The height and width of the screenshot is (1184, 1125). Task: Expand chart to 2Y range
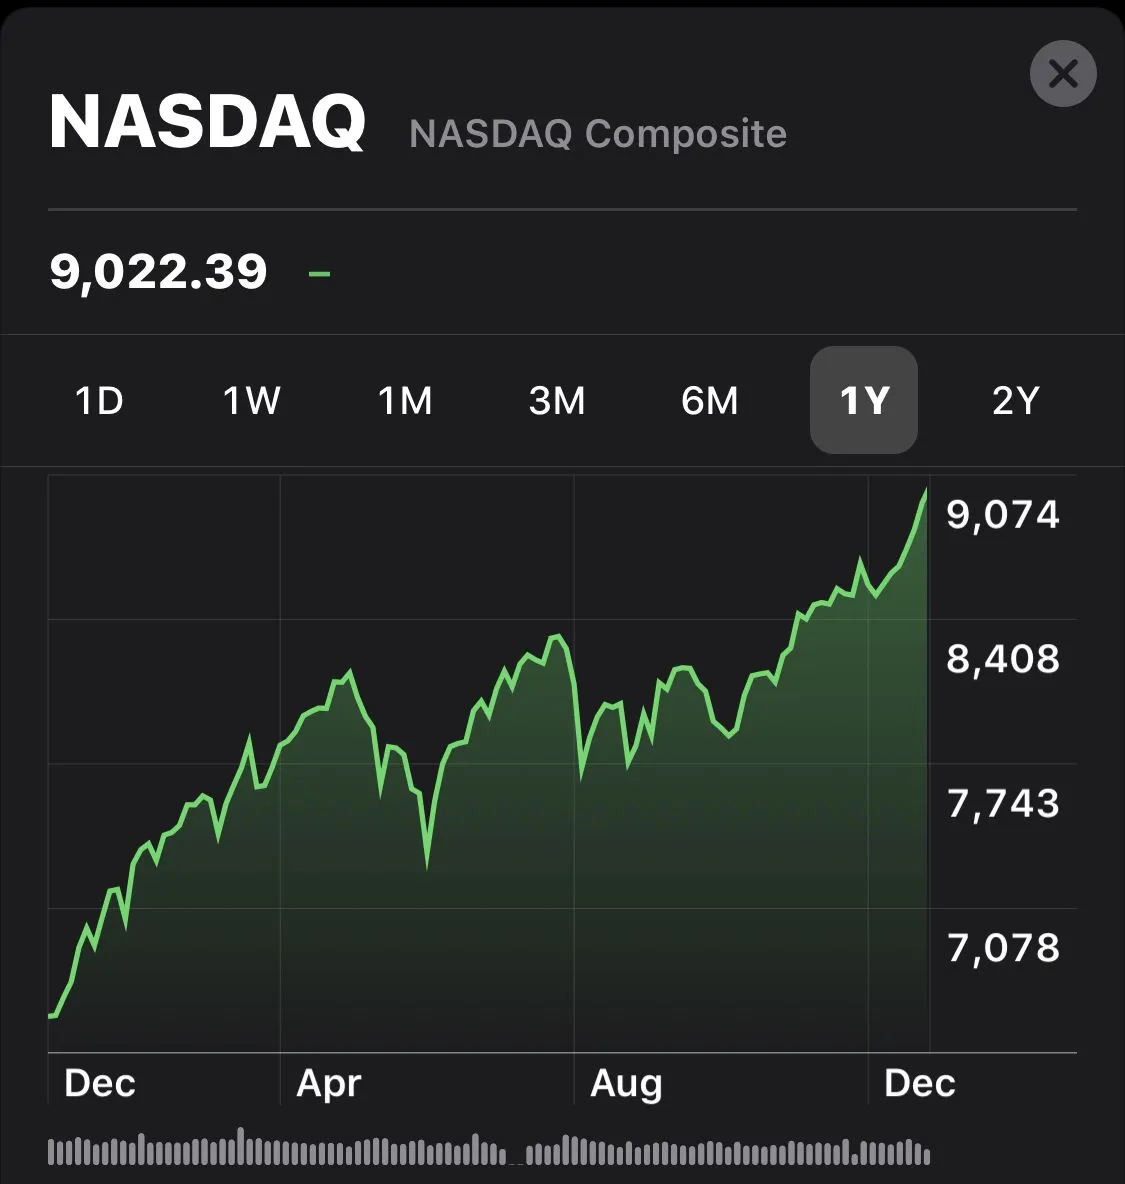coord(1016,401)
